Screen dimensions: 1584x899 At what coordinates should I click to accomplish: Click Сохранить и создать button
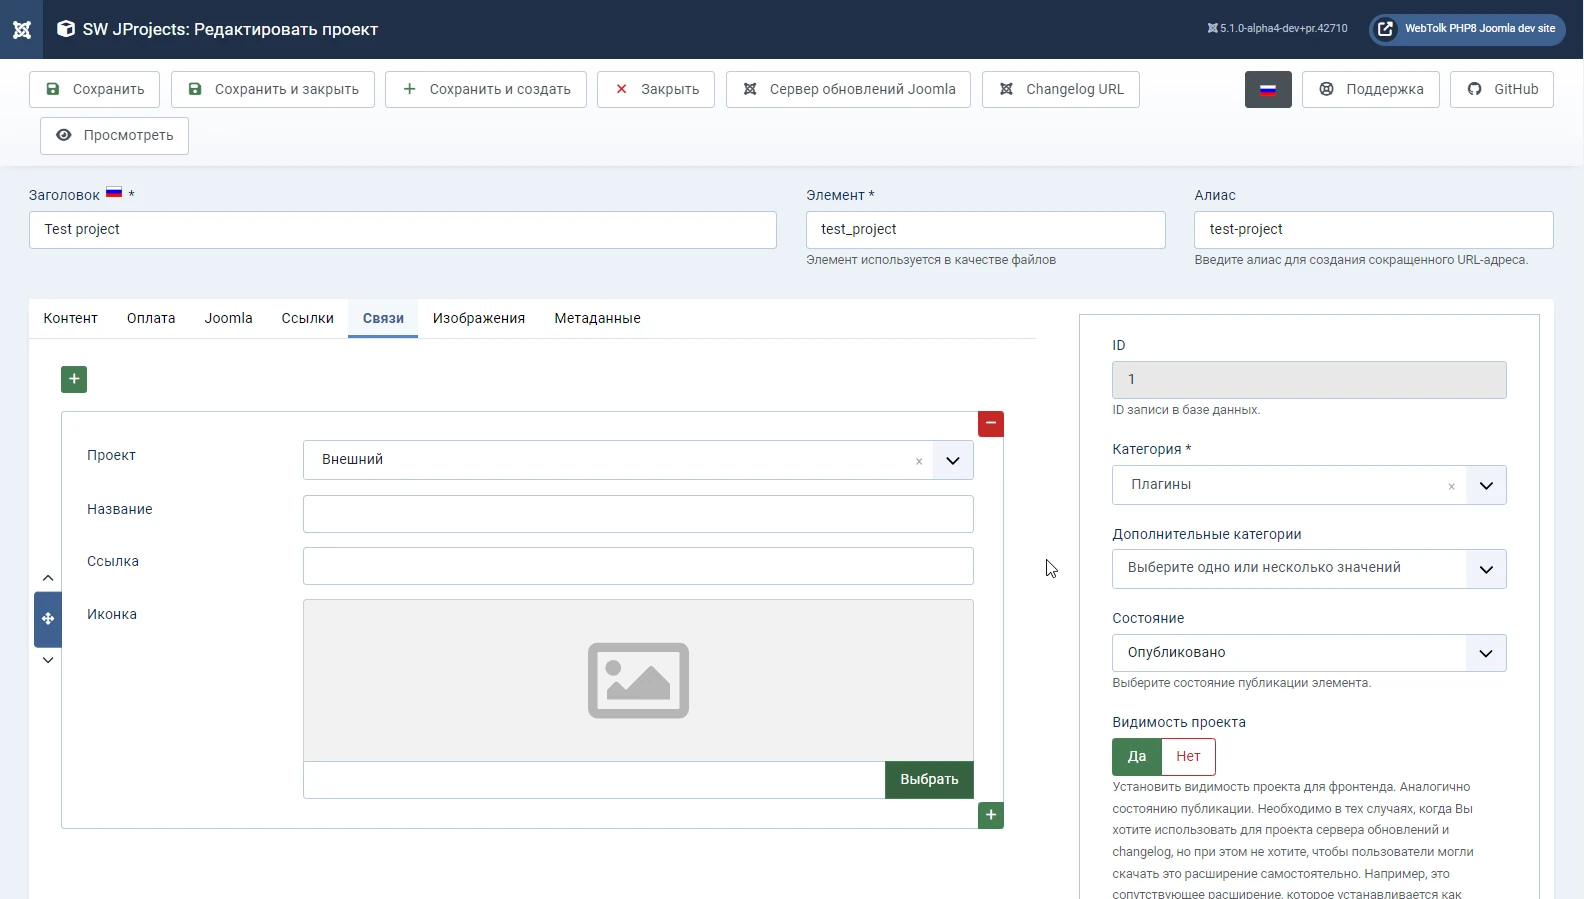tap(486, 89)
